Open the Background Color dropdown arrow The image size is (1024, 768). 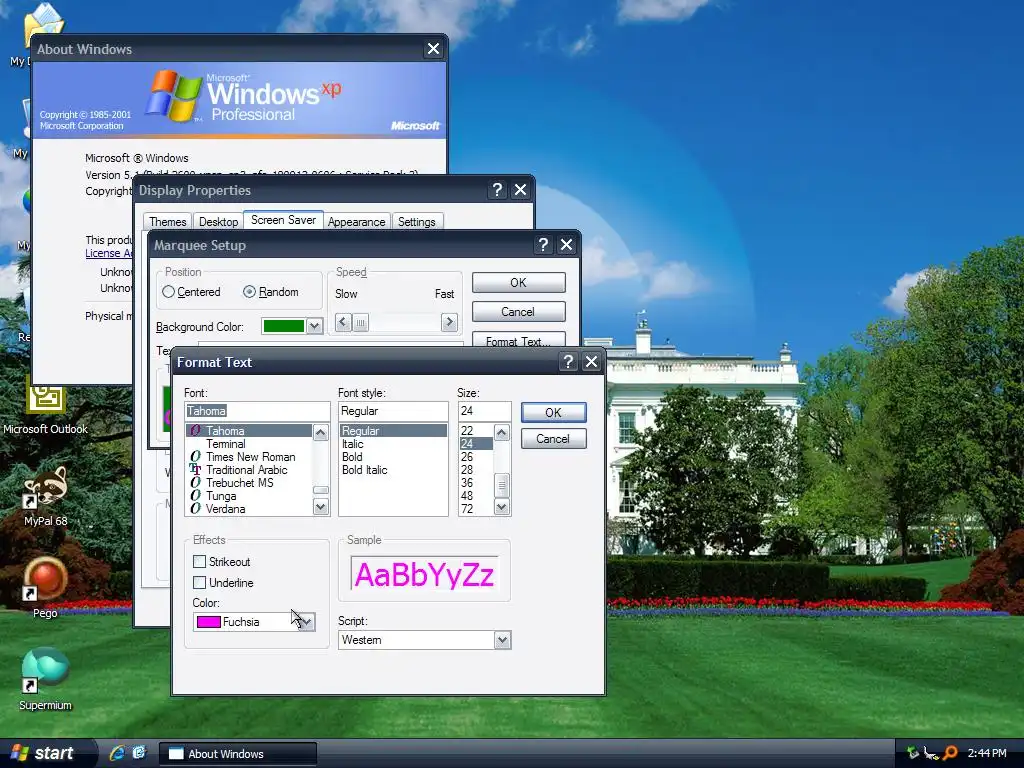(x=315, y=326)
